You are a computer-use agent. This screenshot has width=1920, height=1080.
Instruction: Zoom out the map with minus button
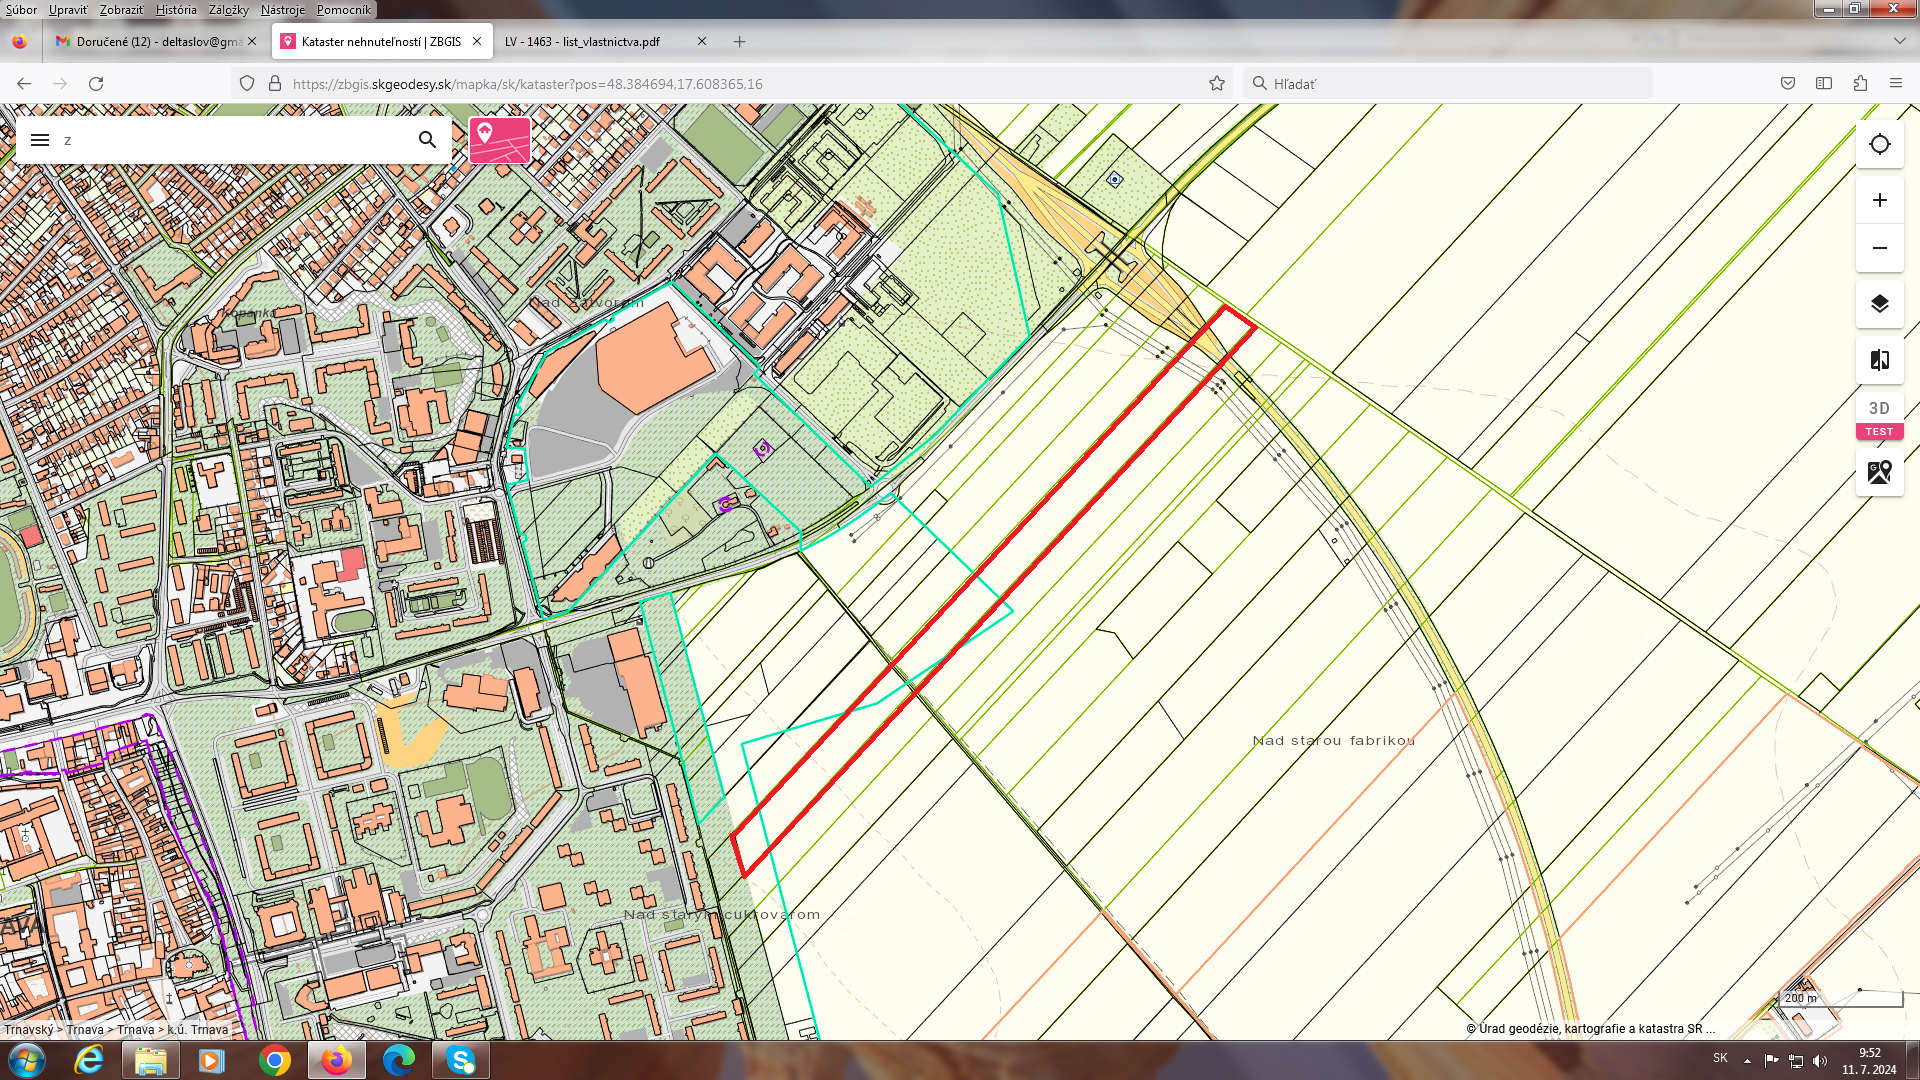pos(1879,248)
